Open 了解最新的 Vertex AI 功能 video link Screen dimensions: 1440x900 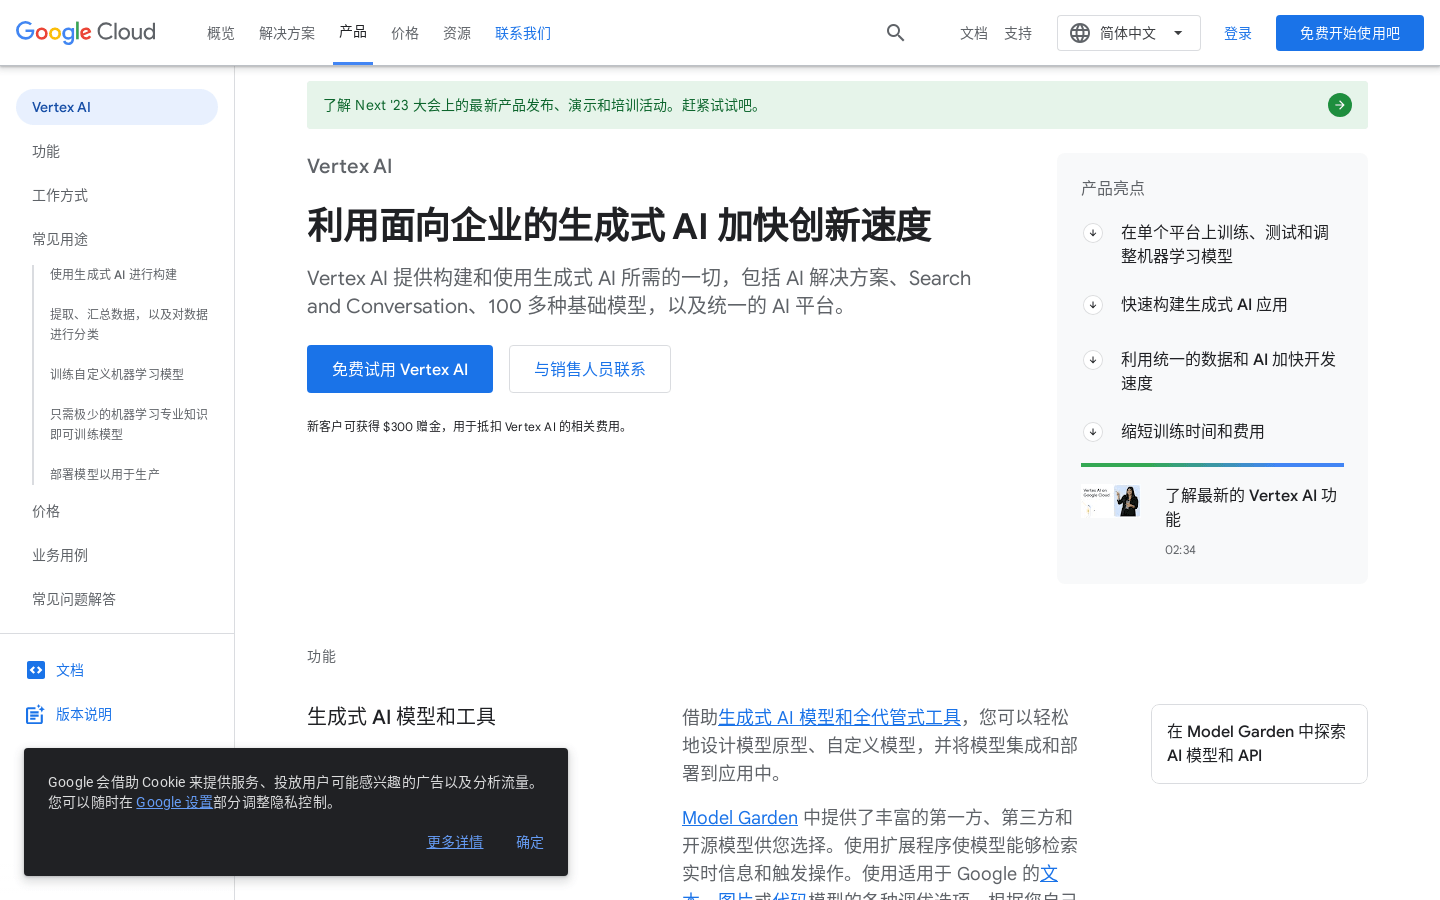coord(1252,507)
